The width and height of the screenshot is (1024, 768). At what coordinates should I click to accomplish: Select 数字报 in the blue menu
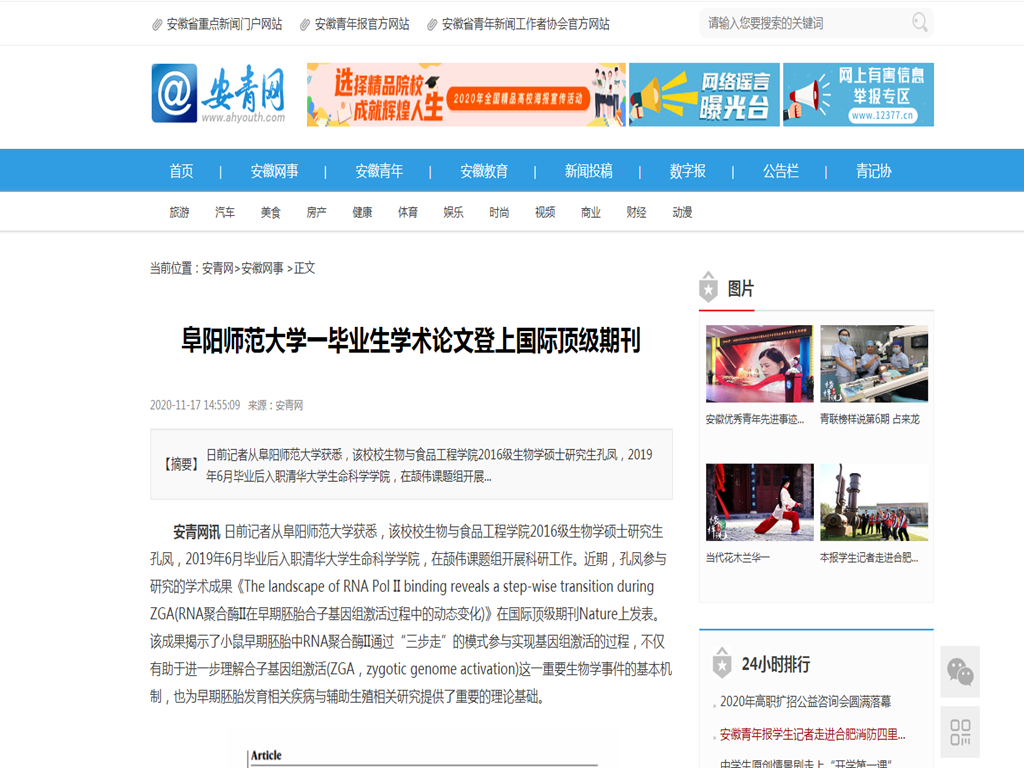point(688,171)
